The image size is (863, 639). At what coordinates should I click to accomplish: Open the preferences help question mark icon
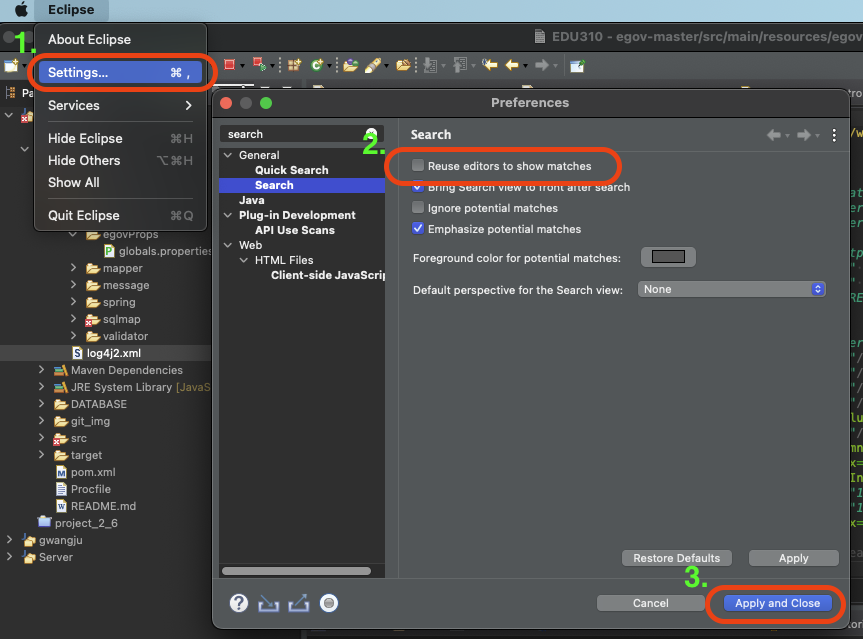[x=239, y=603]
